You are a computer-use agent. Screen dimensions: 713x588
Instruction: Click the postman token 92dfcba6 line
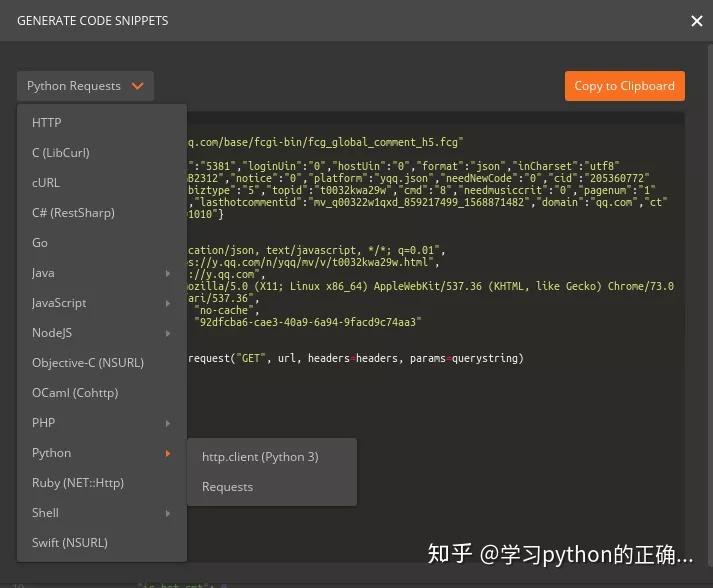[308, 322]
